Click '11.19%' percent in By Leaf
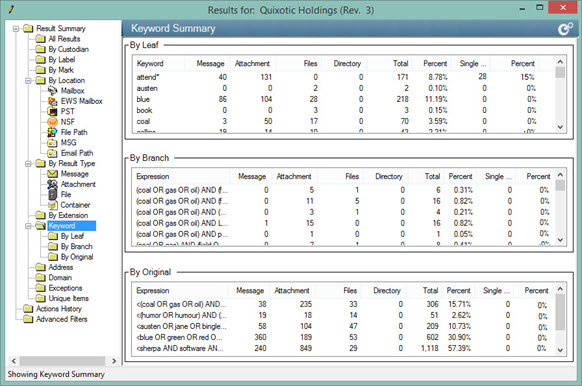 (436, 99)
